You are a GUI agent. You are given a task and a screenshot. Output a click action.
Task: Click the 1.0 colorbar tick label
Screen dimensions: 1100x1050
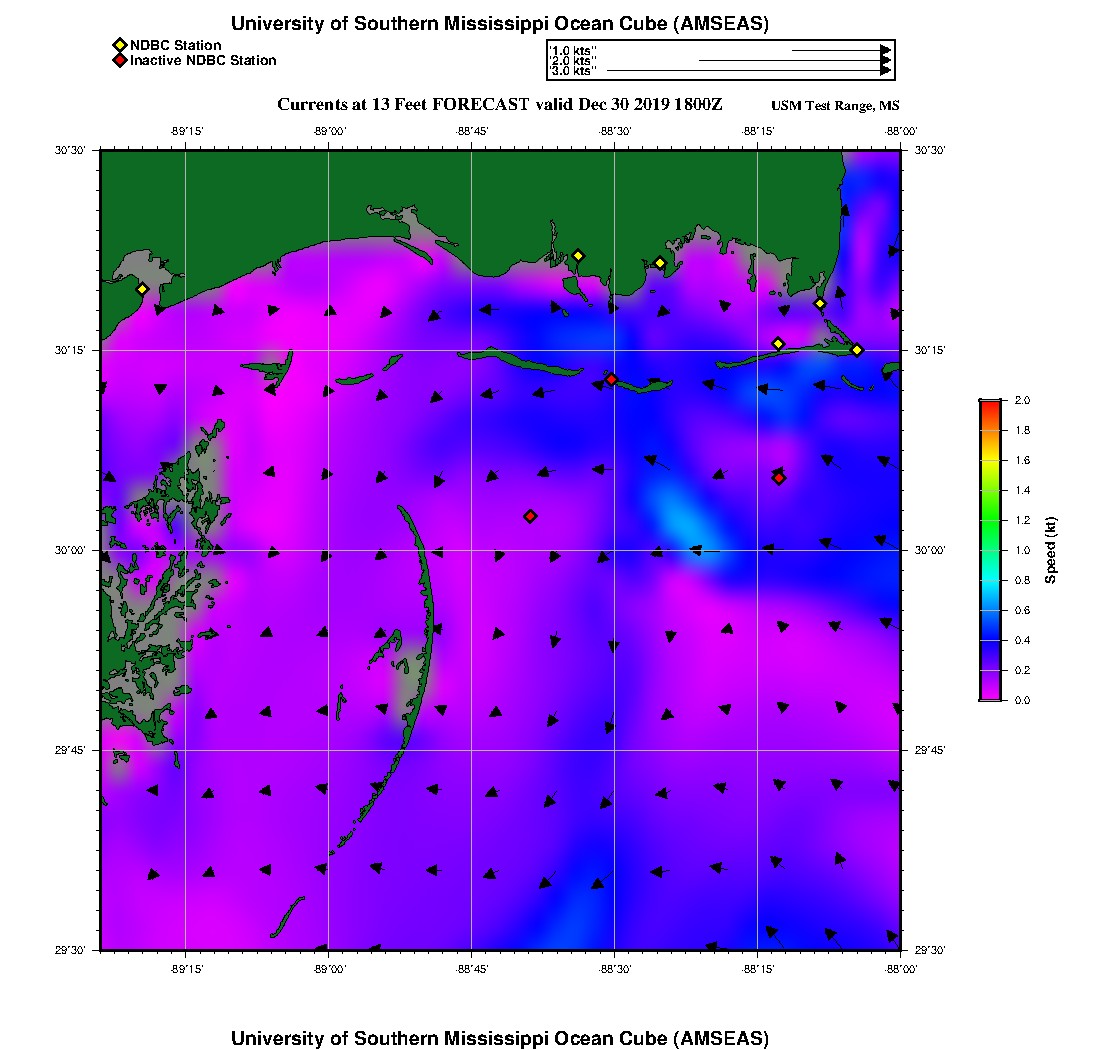tap(1022, 550)
